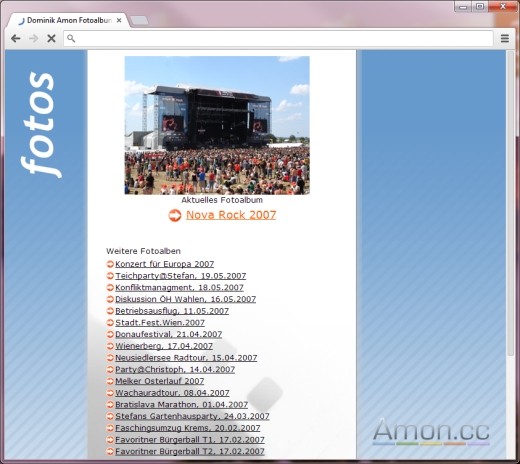This screenshot has height=464, width=520.
Task: Open Wienerberg, 17.04.2007 album
Action: coord(164,346)
